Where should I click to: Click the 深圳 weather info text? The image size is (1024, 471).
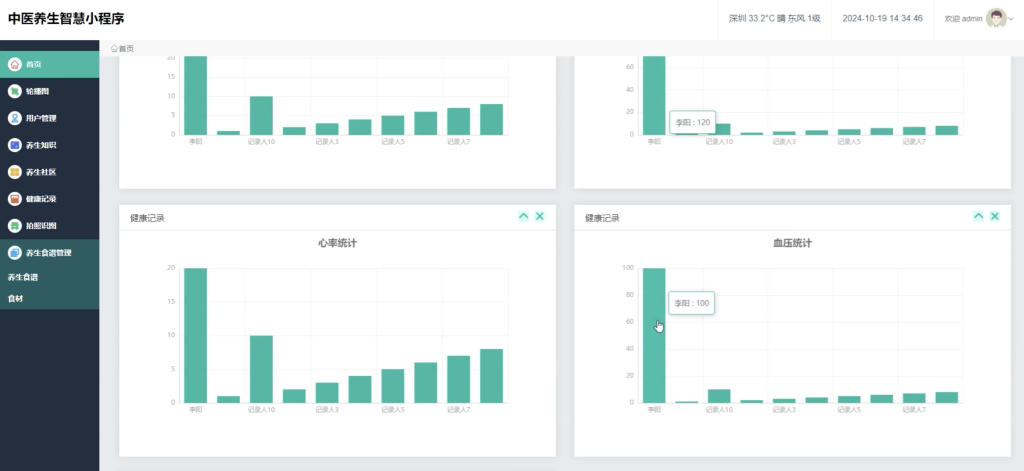[775, 19]
